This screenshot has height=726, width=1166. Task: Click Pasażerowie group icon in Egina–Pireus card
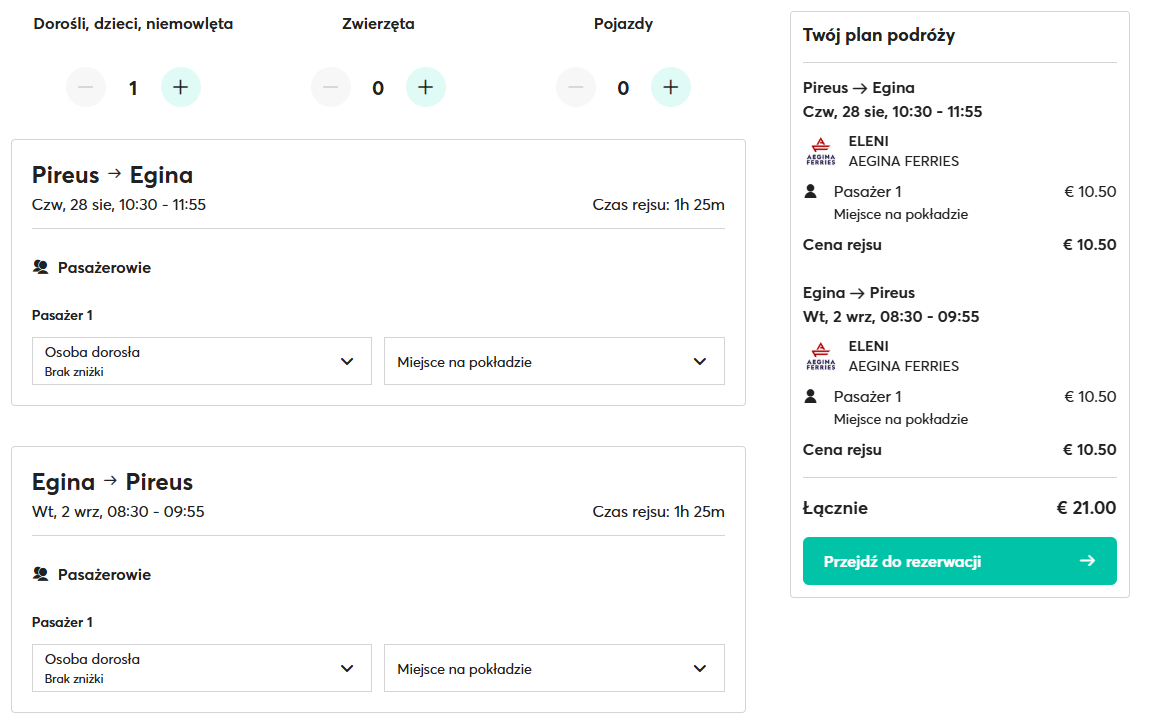click(x=41, y=574)
